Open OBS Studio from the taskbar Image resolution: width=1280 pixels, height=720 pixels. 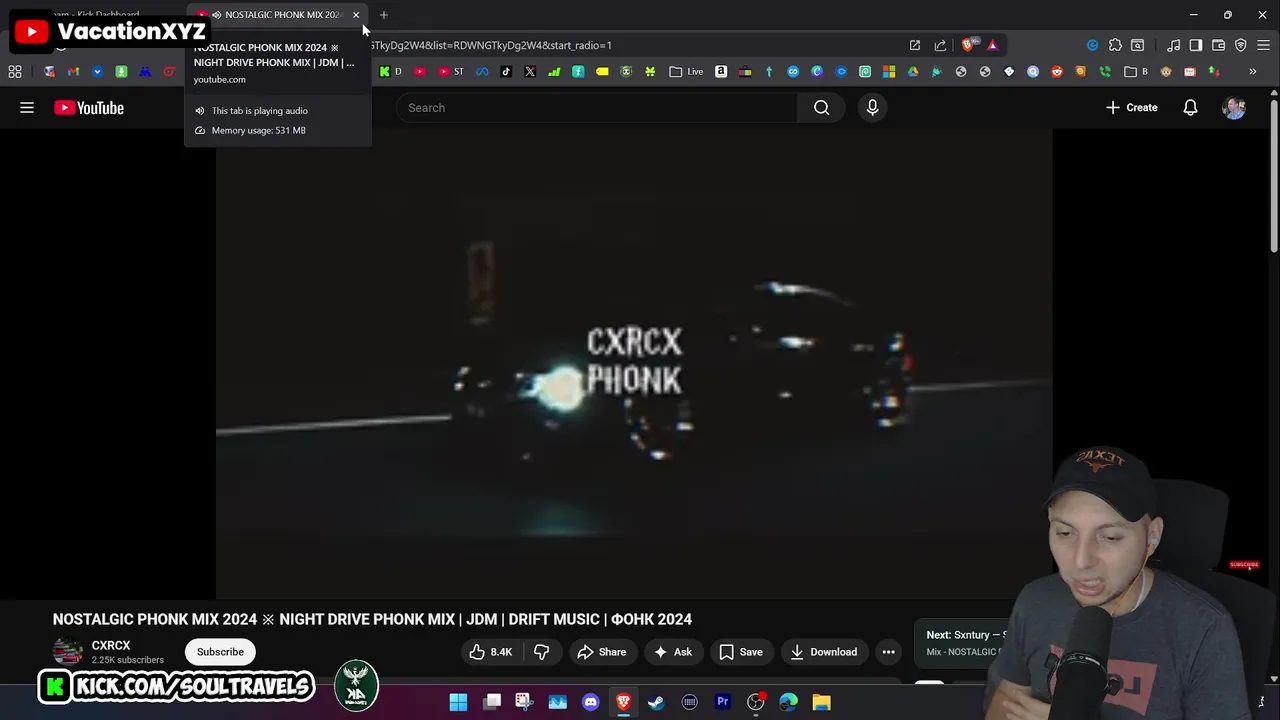[x=755, y=702]
